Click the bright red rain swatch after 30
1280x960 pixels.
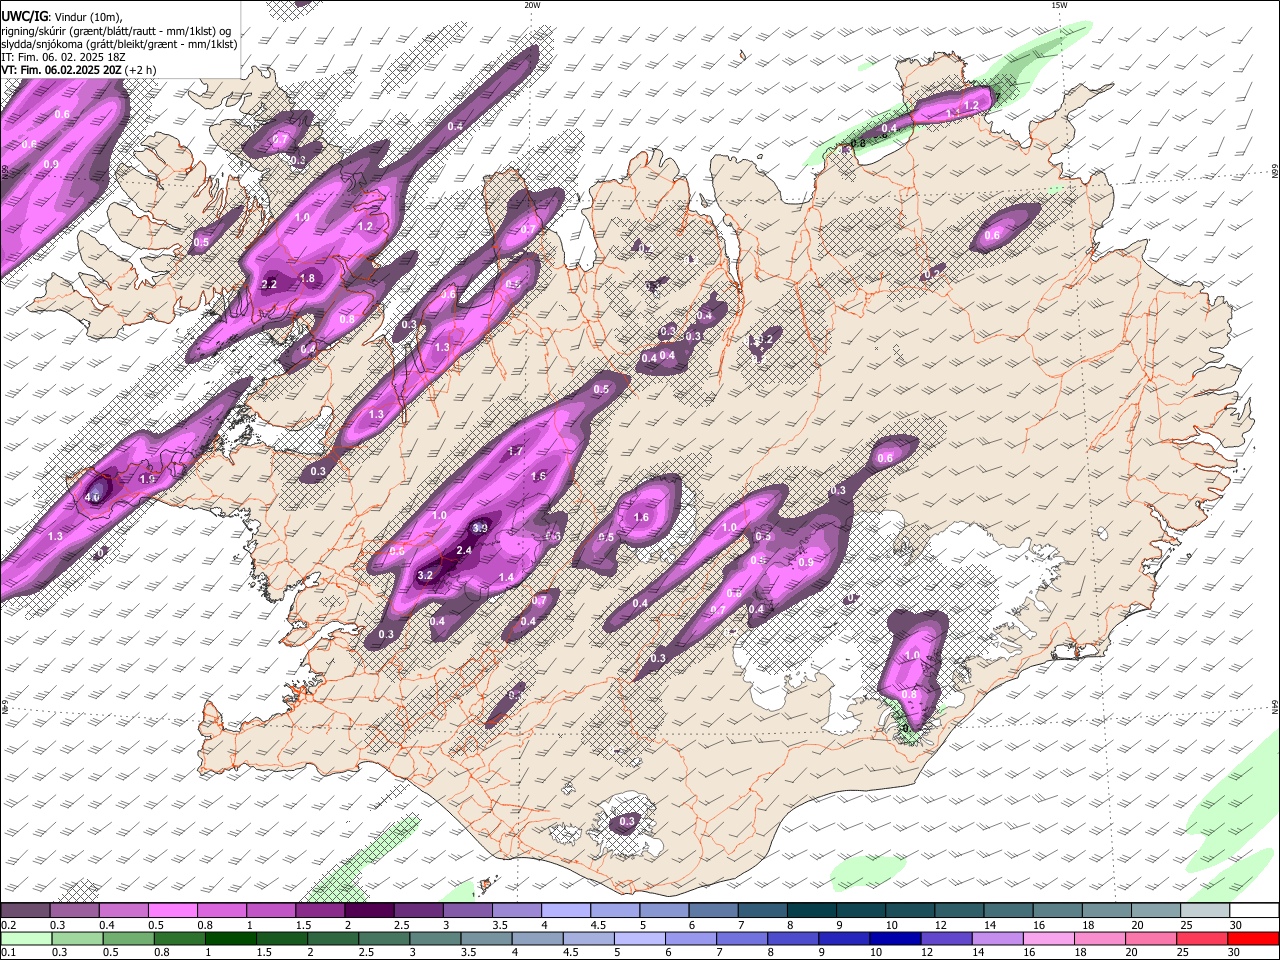[1253, 938]
